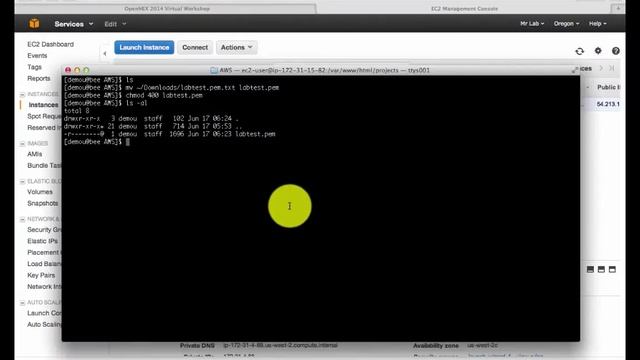
Task: Minimize the terminal window
Action: click(77, 70)
